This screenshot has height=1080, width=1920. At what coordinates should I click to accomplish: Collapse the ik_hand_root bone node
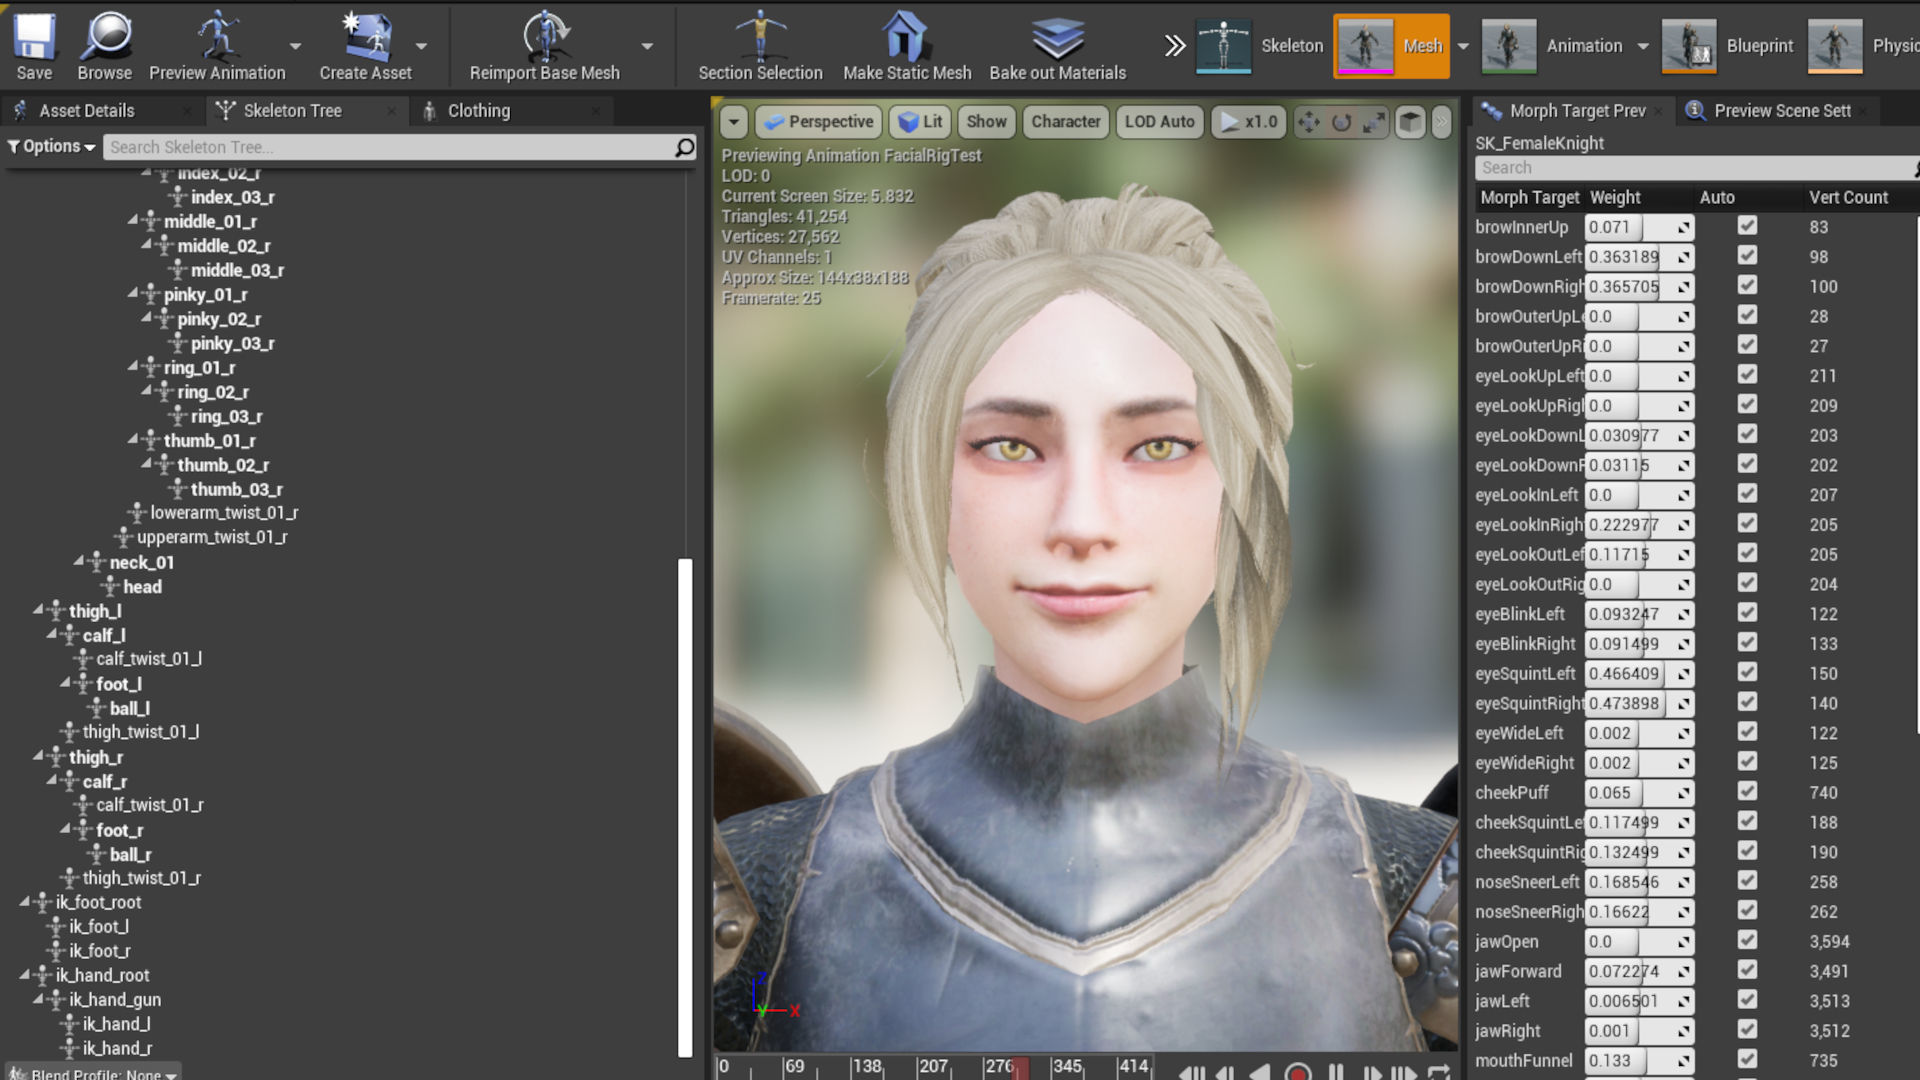[x=24, y=974]
